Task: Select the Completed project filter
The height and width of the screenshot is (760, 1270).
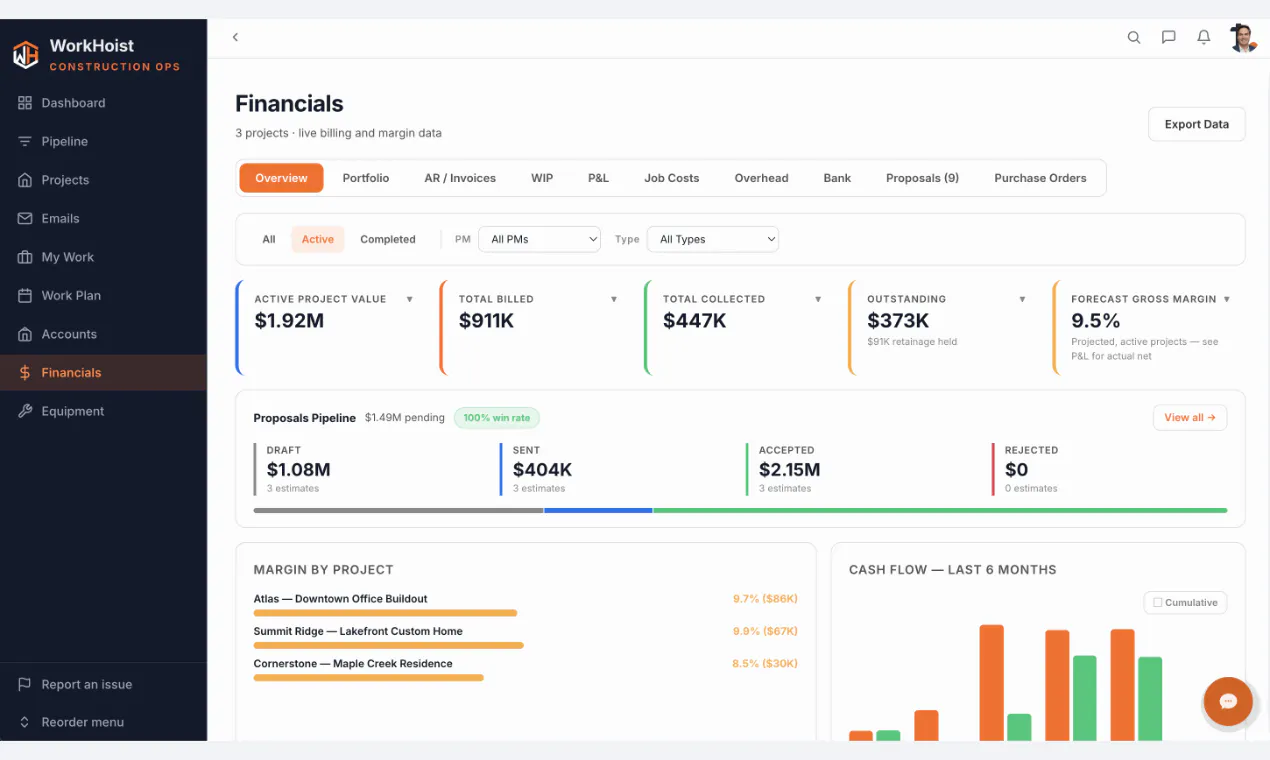Action: pyautogui.click(x=388, y=239)
